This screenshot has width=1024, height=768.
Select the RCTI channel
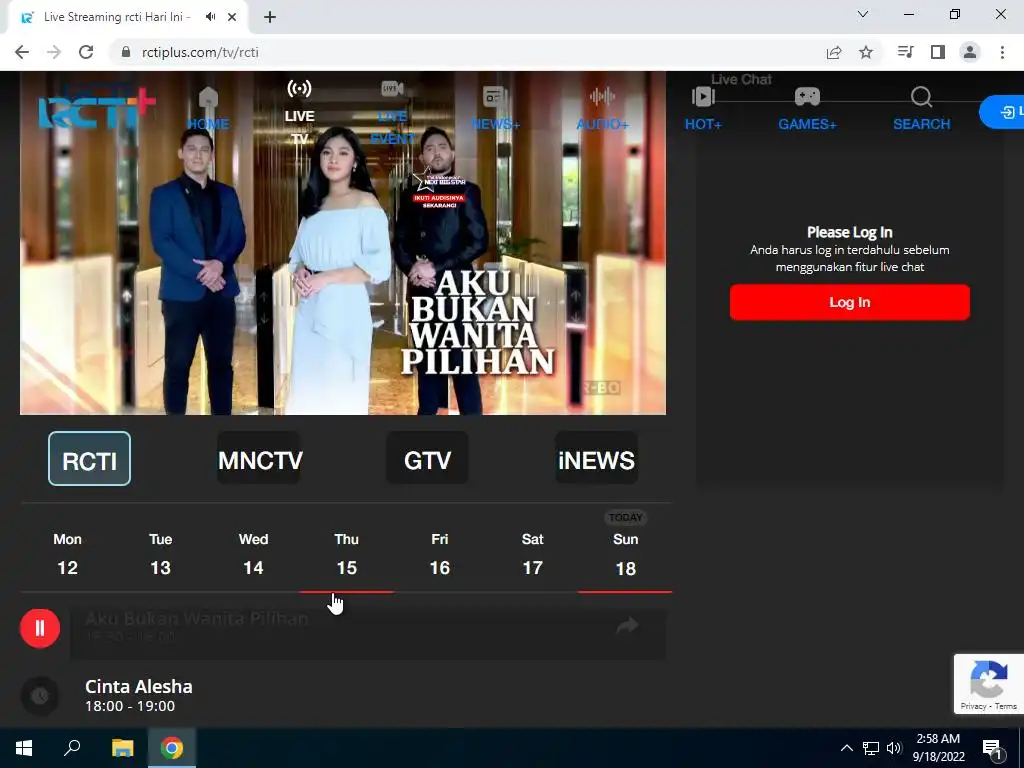(89, 458)
